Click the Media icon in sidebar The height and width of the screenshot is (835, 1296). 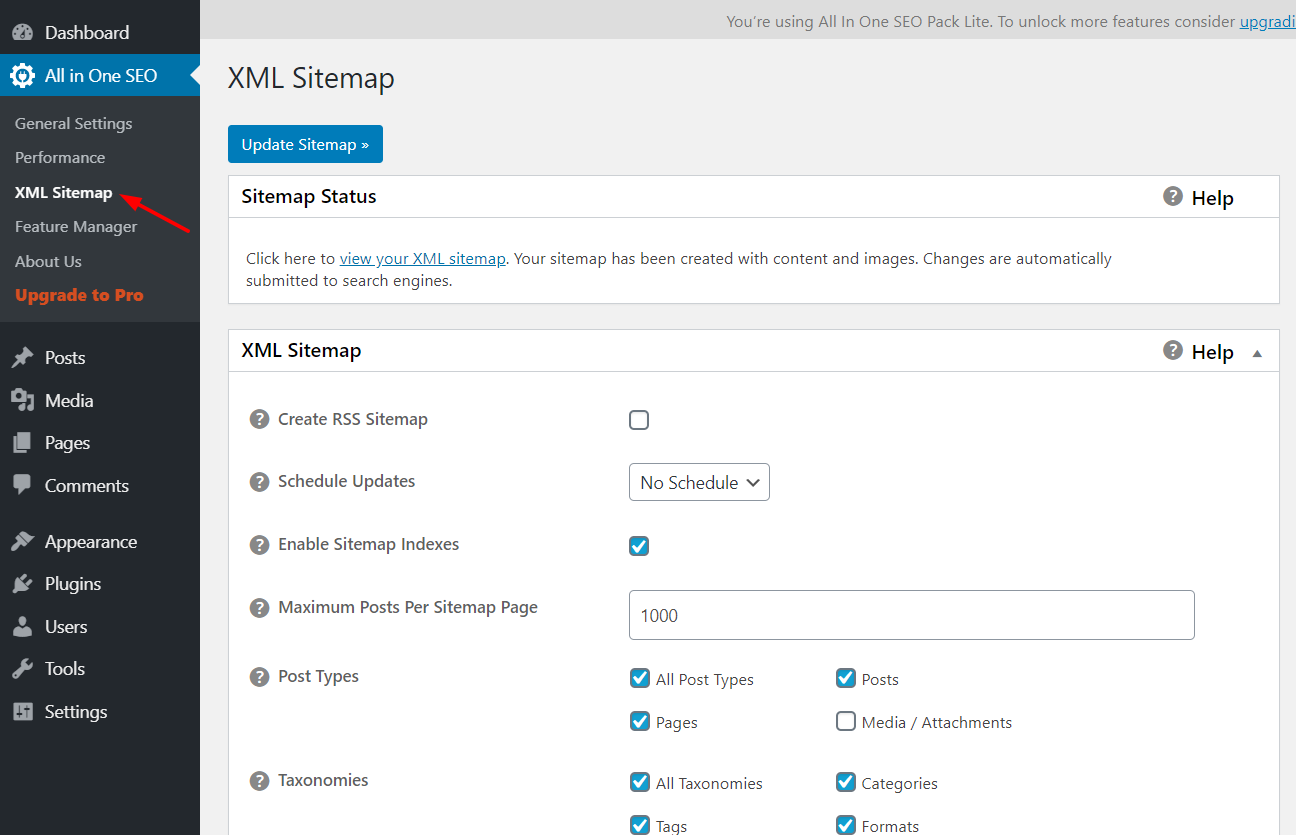(22, 400)
